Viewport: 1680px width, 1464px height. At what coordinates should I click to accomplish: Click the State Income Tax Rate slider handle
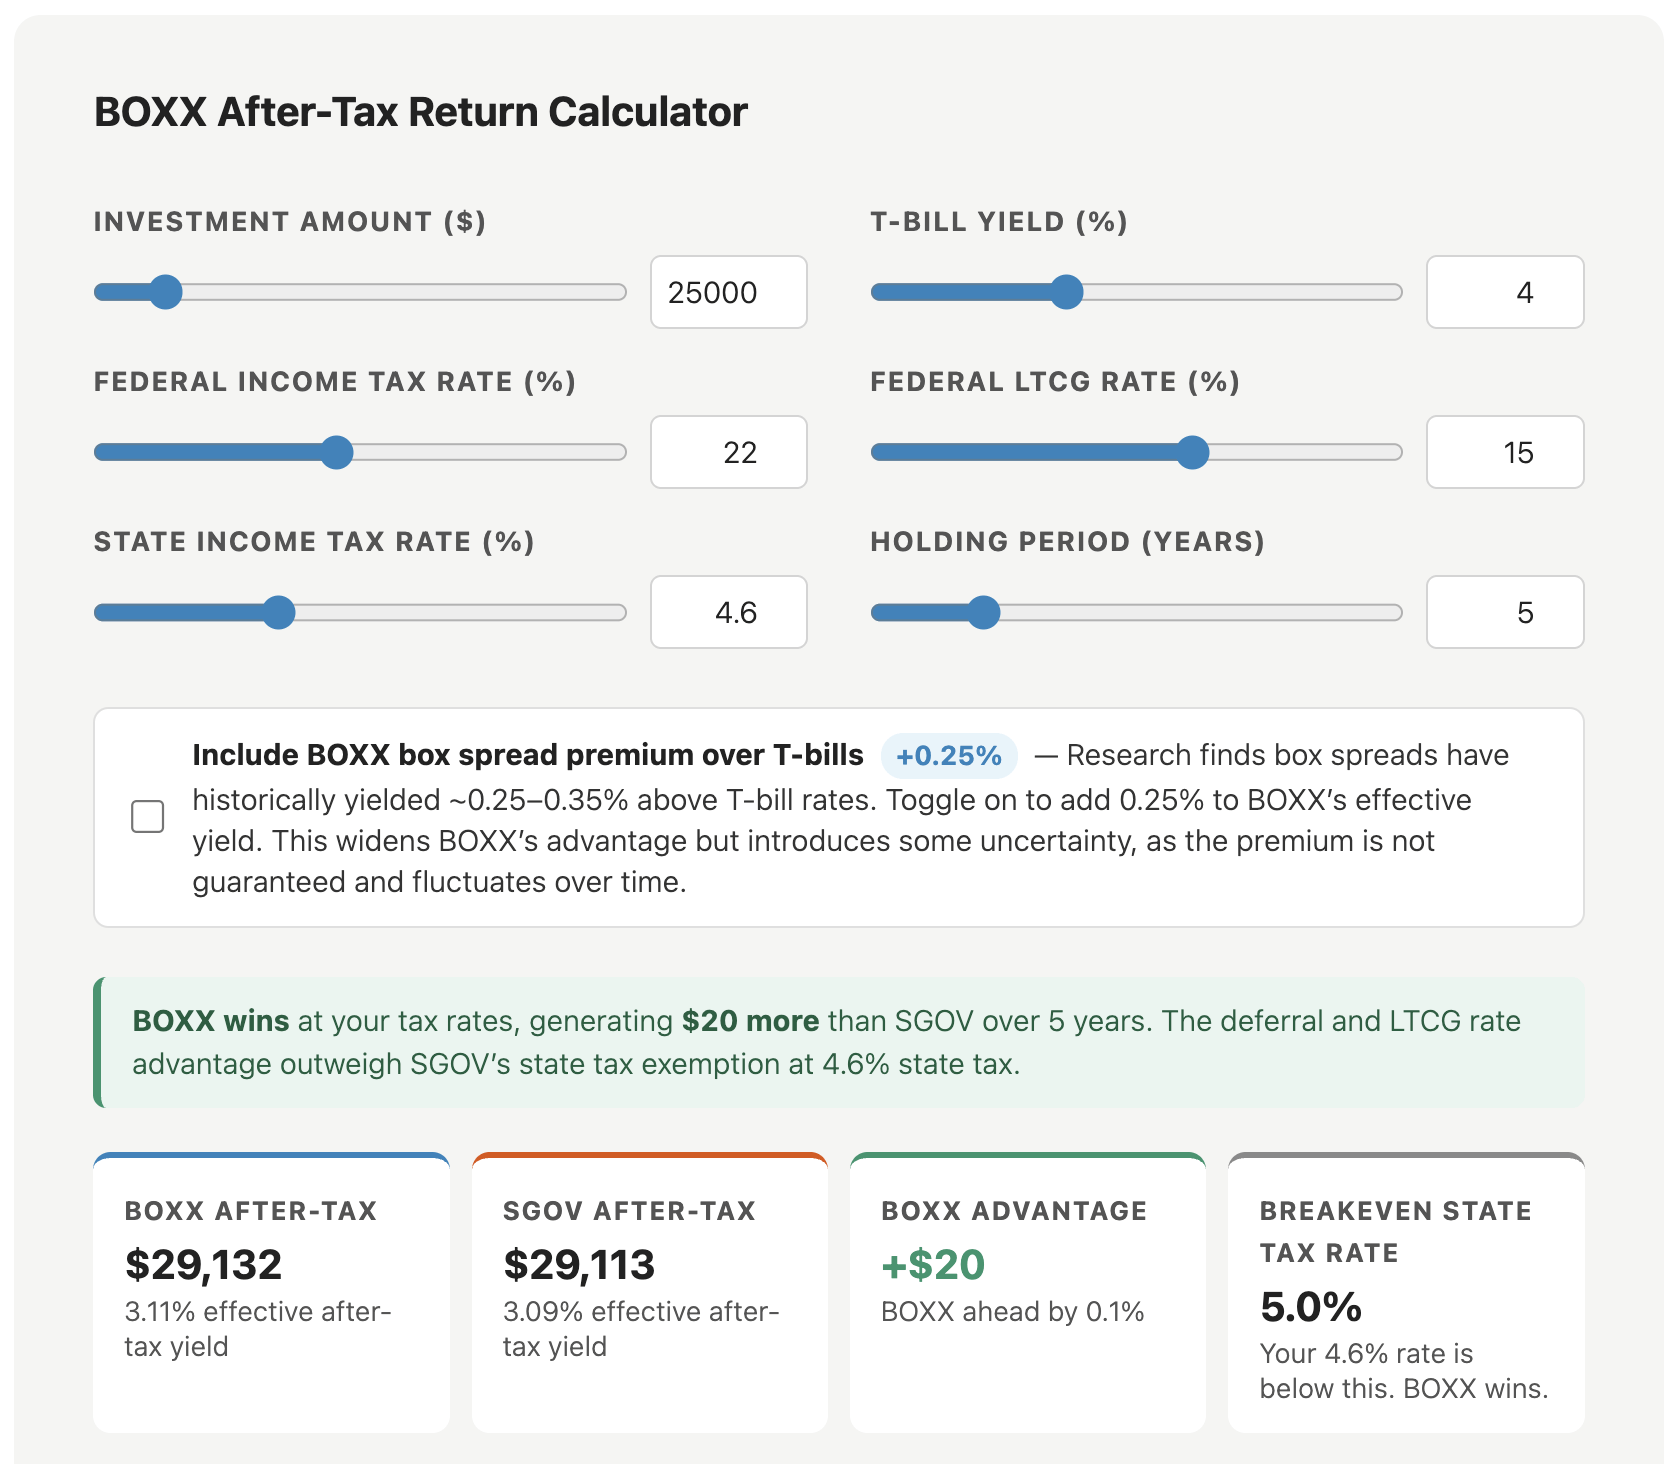[279, 612]
